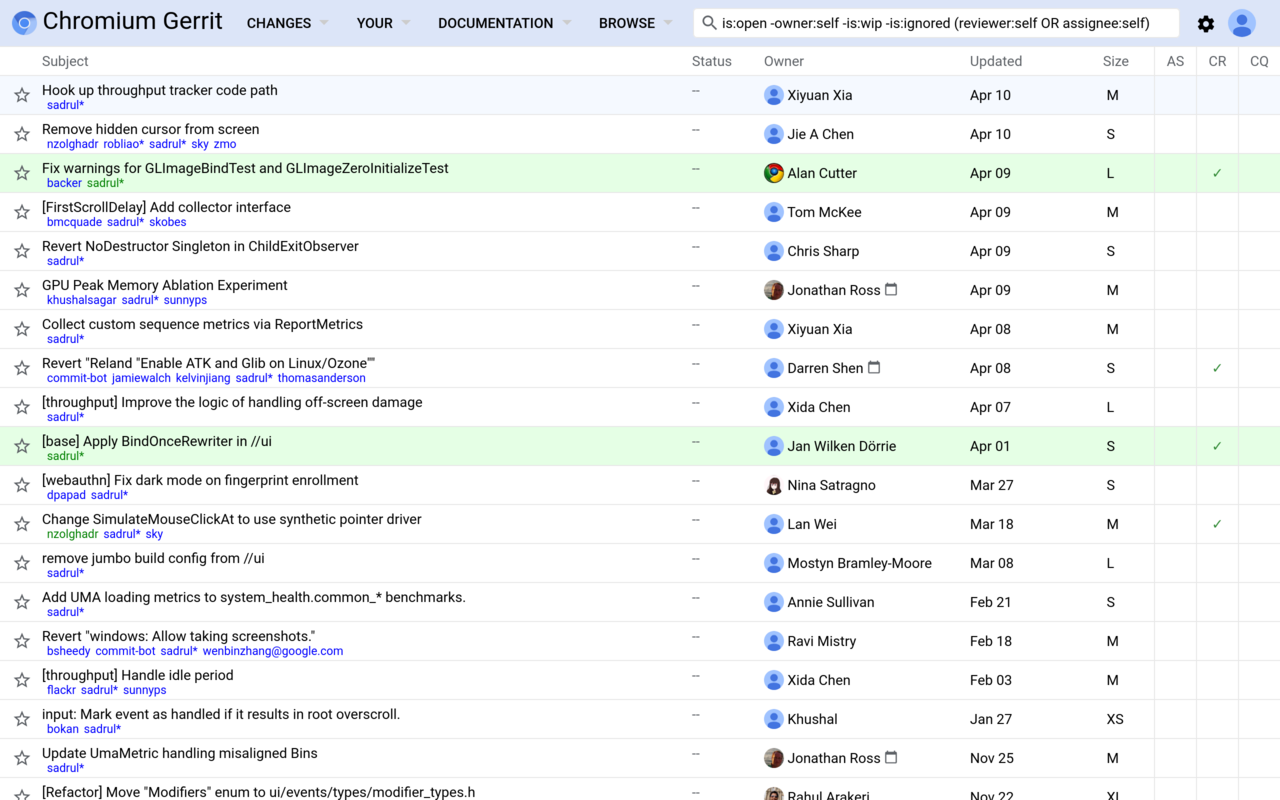Expand the BROWSE dropdown arrow

668,23
